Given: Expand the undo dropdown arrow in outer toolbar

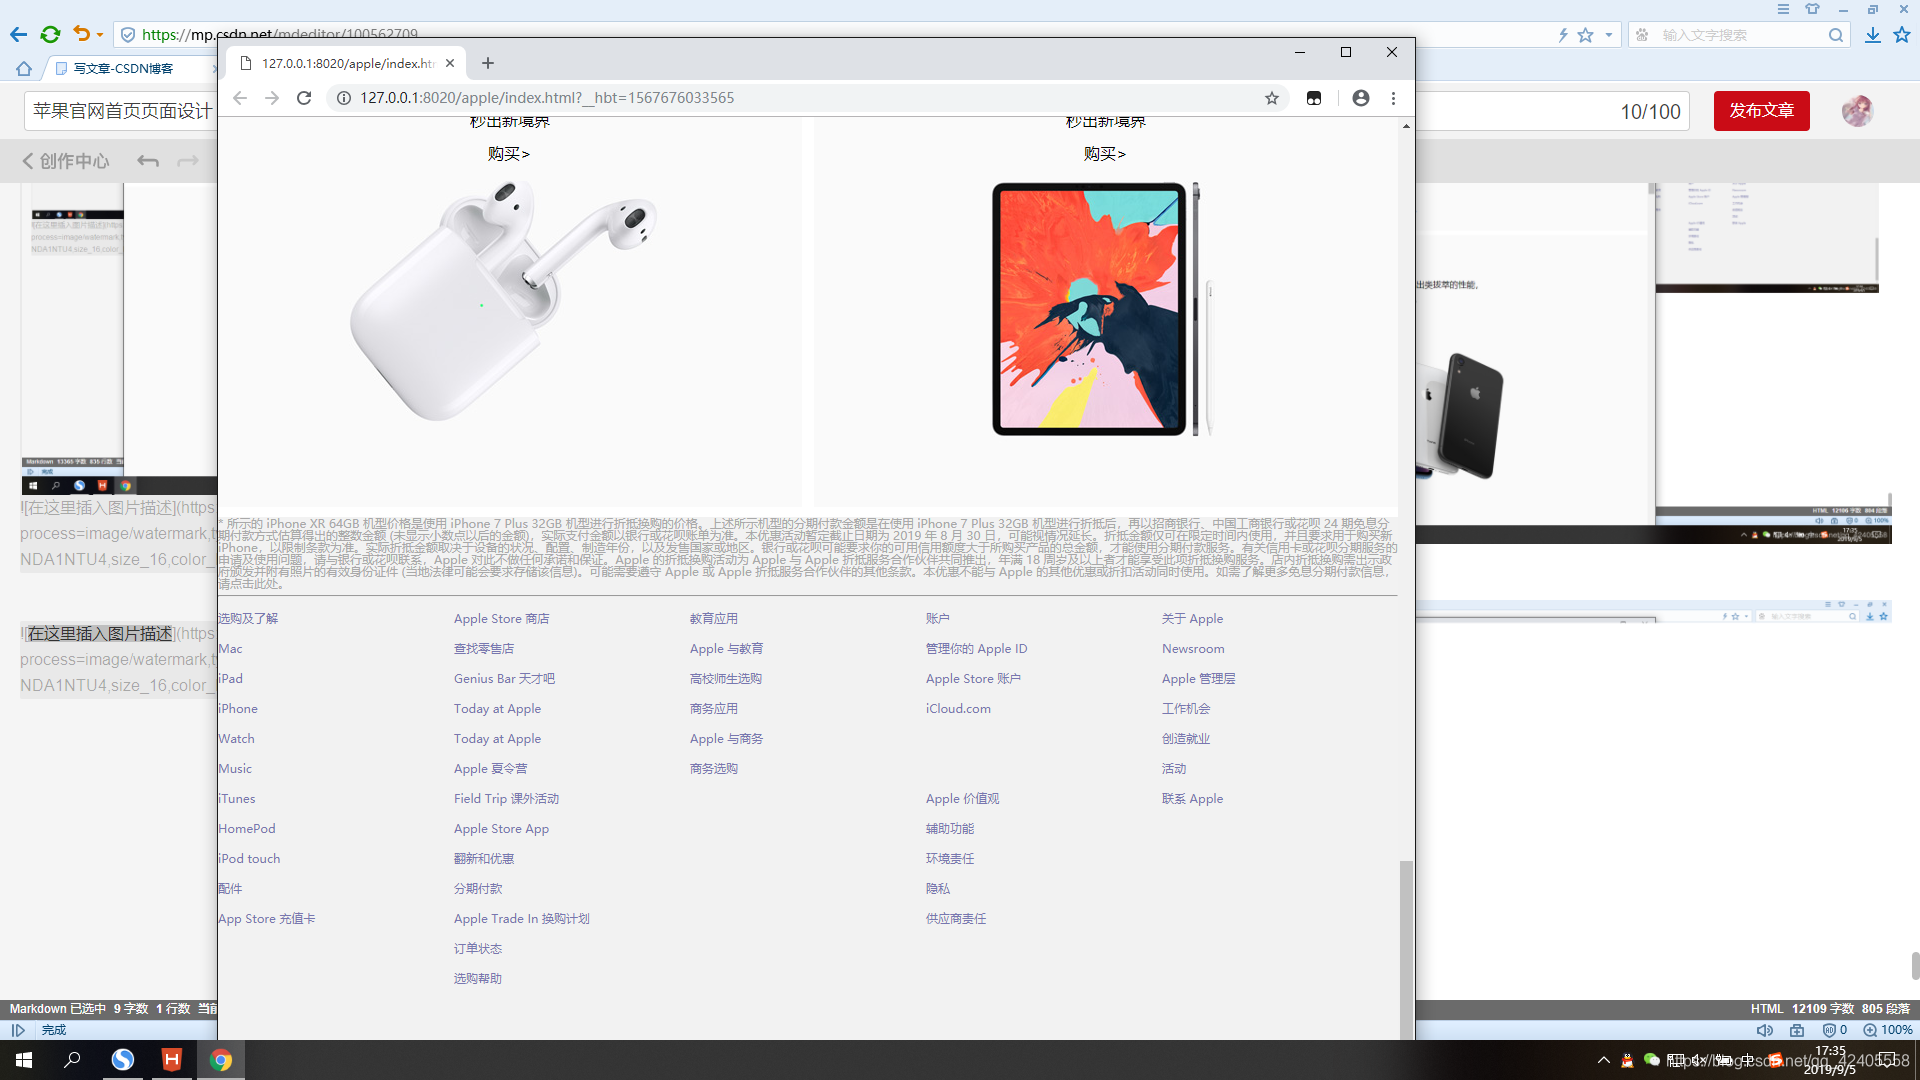Looking at the screenshot, I should (100, 35).
